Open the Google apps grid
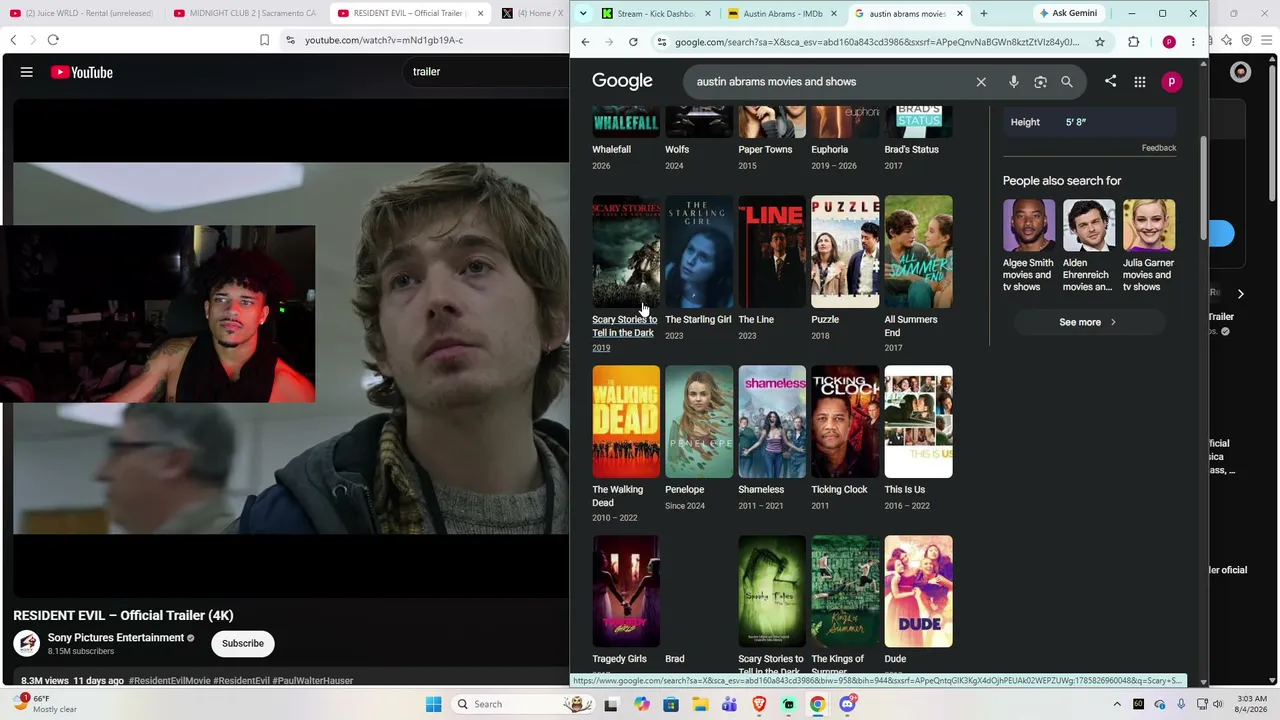1280x720 pixels. click(1140, 82)
